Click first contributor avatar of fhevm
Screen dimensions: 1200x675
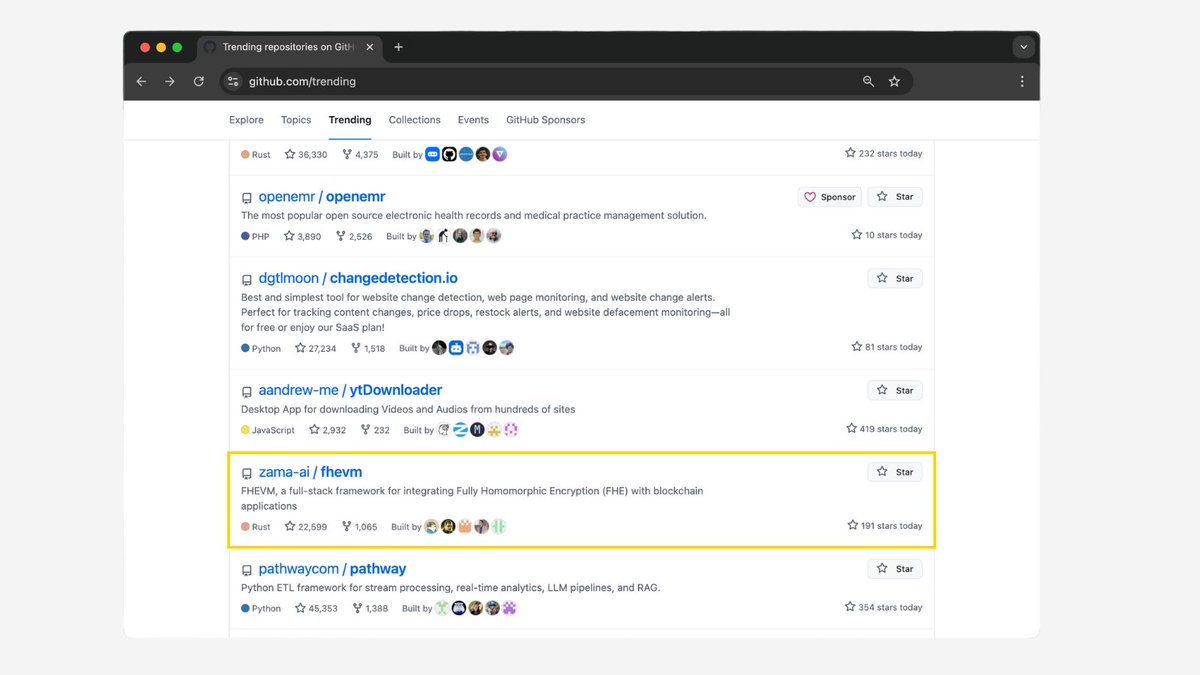[431, 526]
